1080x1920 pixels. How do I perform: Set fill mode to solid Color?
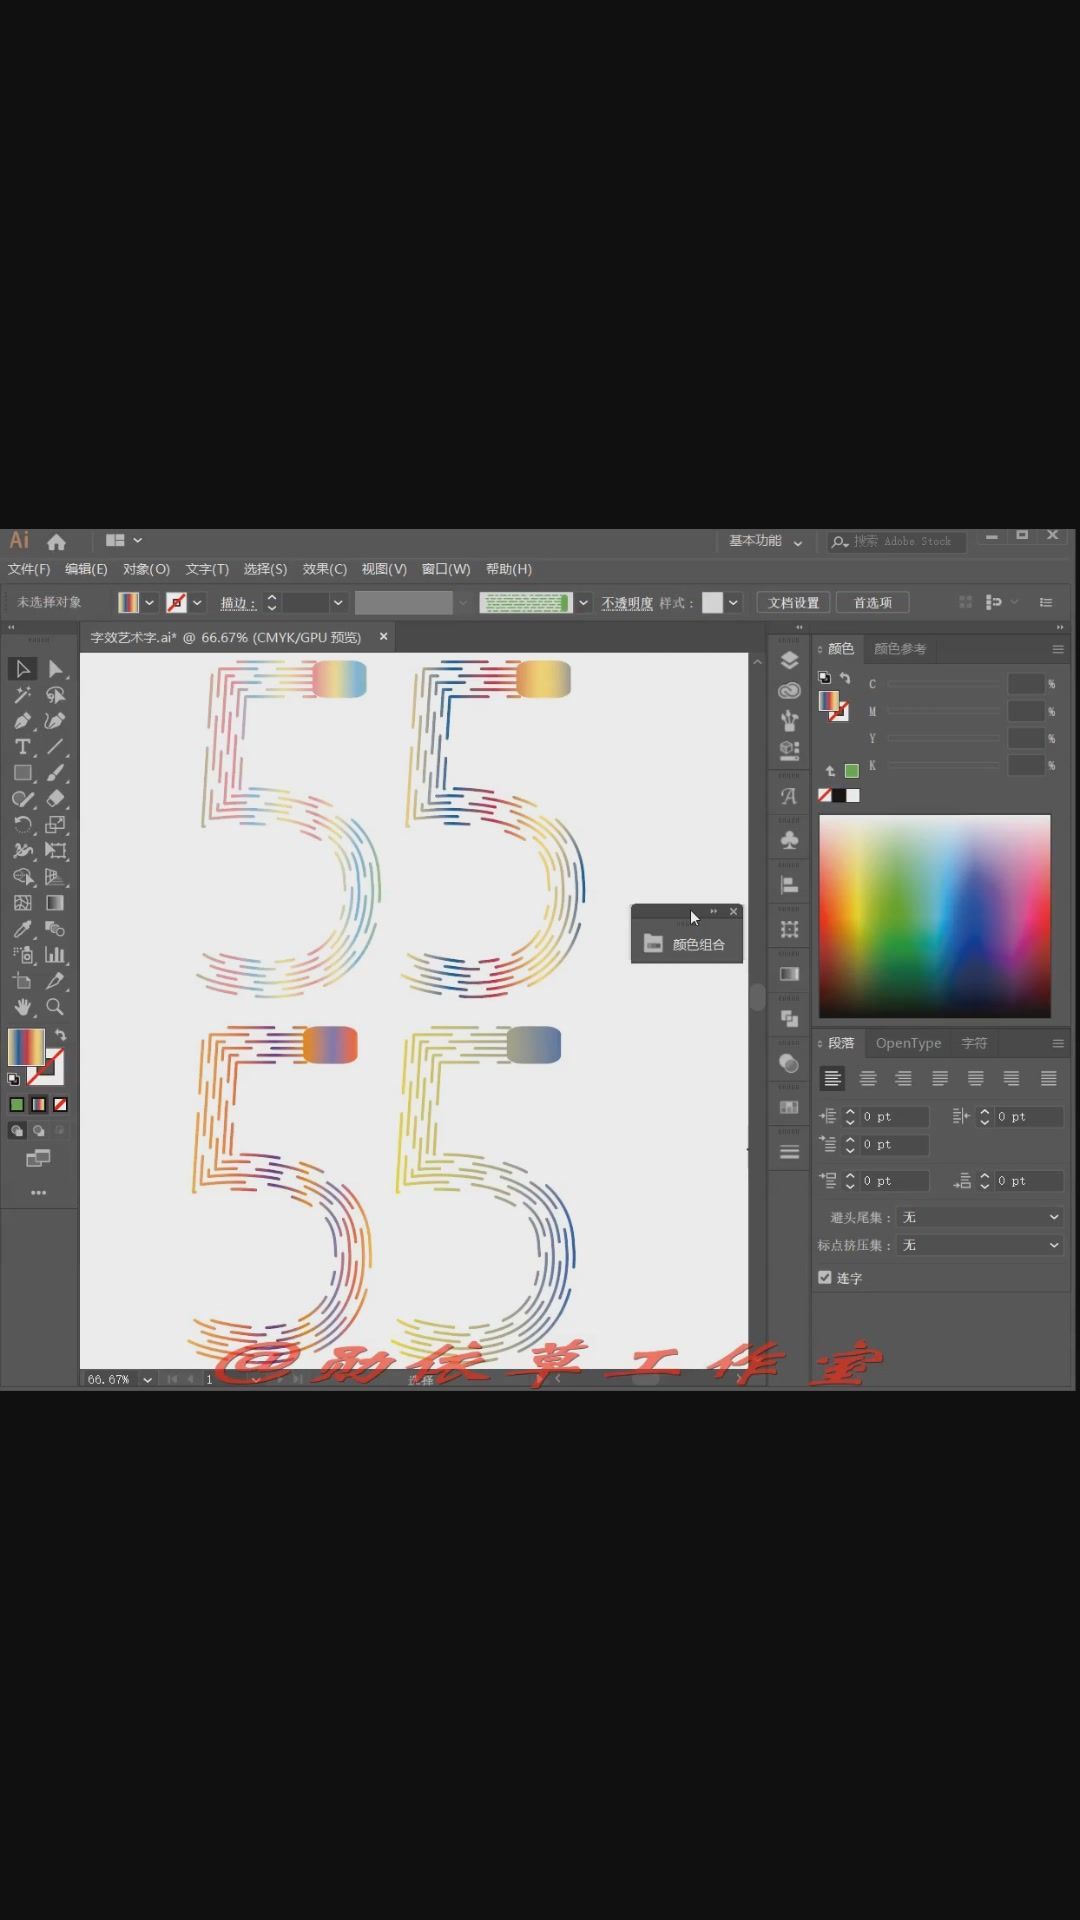[x=17, y=1104]
